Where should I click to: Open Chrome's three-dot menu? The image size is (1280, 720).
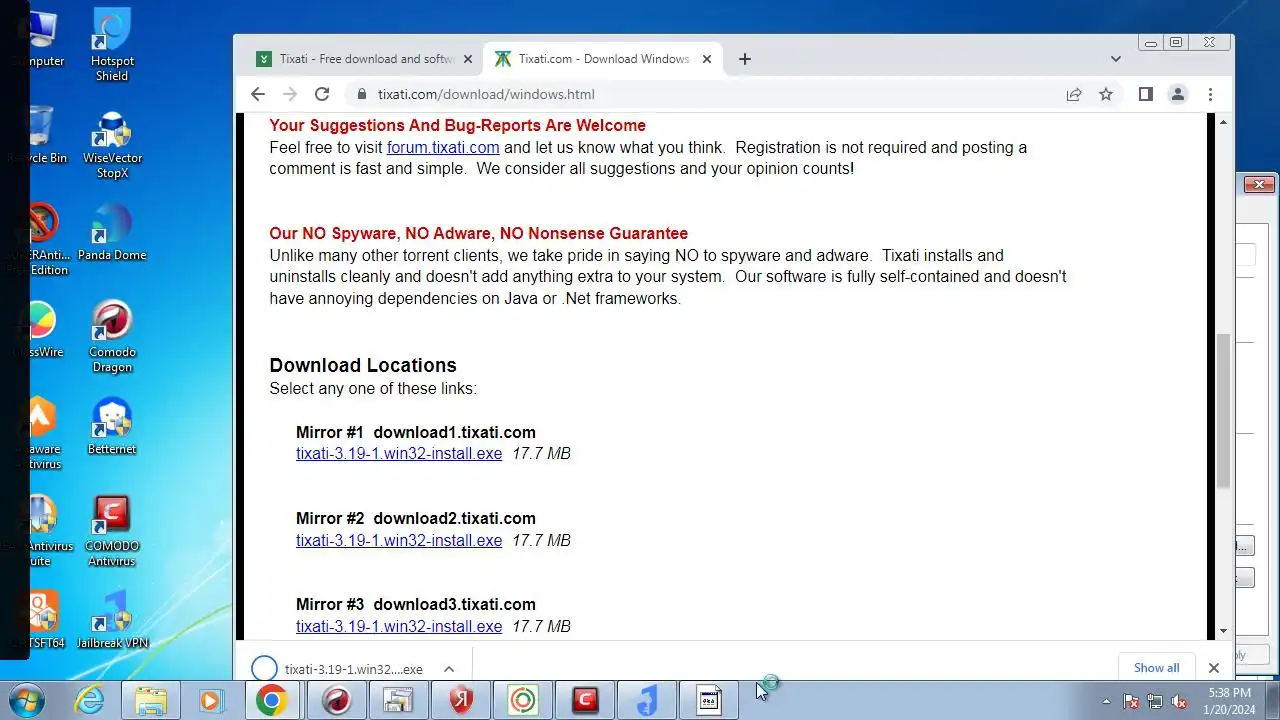1210,94
